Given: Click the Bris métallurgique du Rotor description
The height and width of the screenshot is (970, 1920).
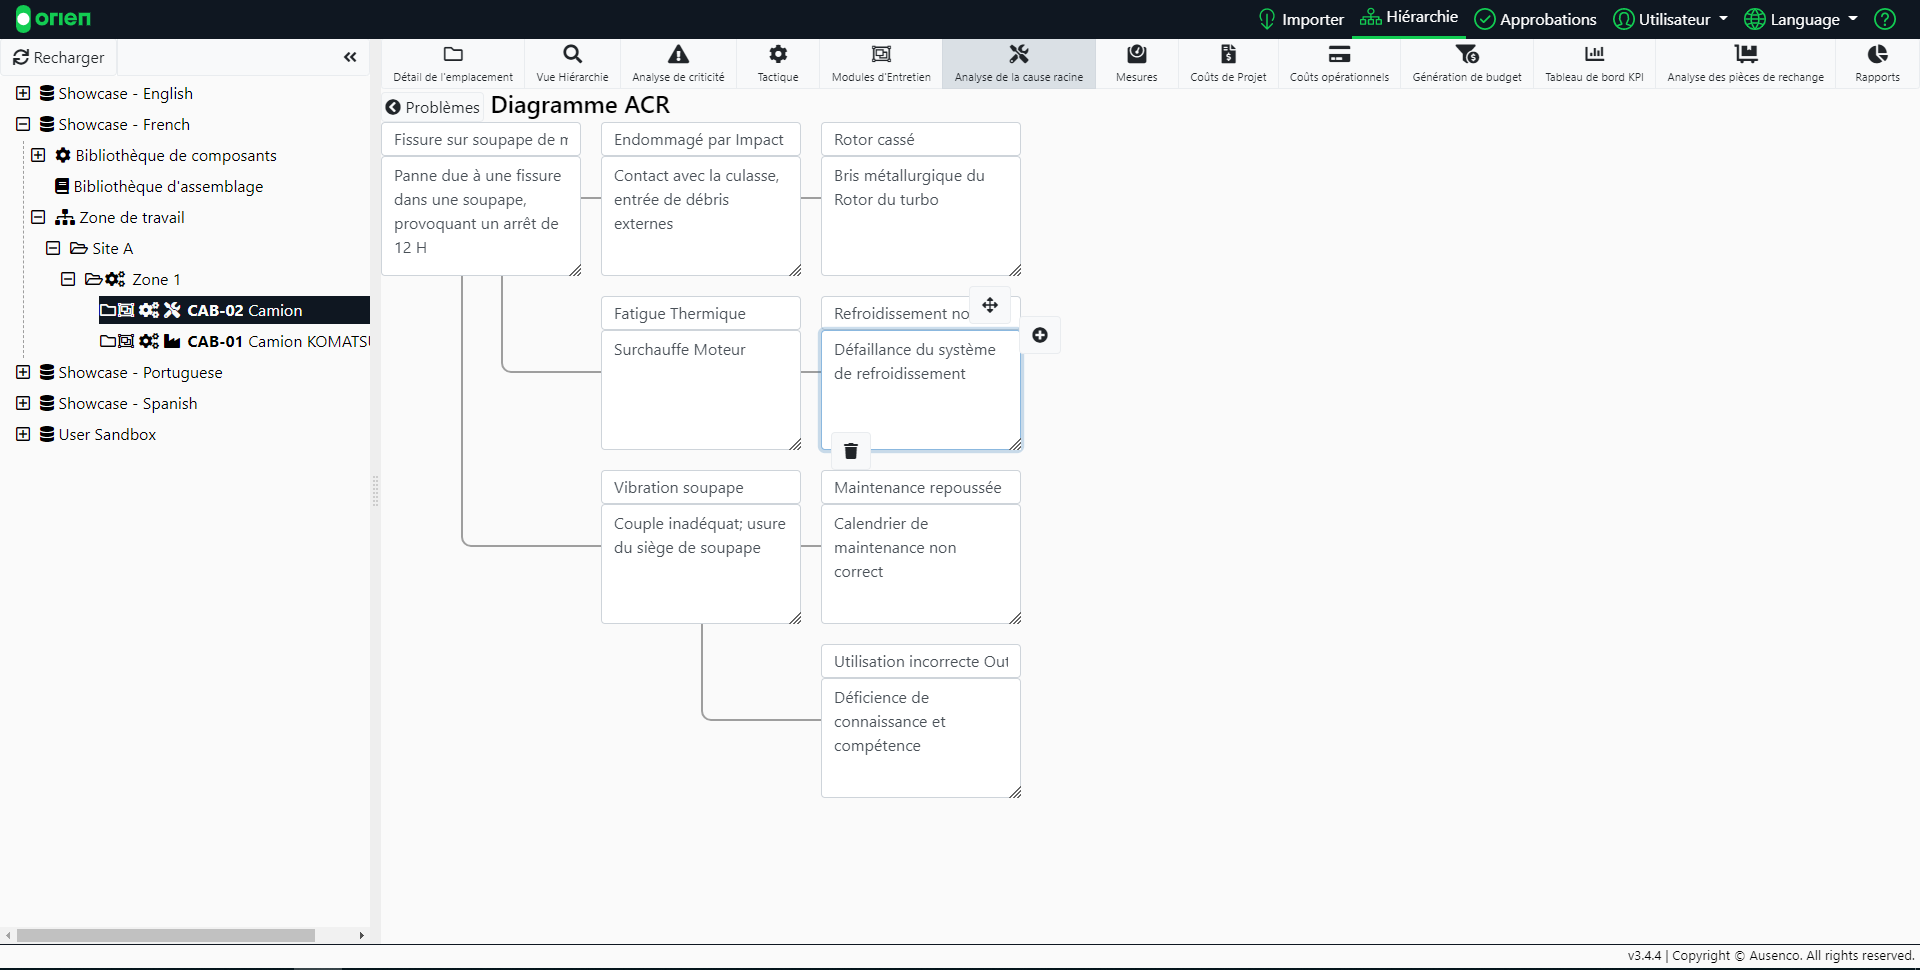Looking at the screenshot, I should point(921,216).
